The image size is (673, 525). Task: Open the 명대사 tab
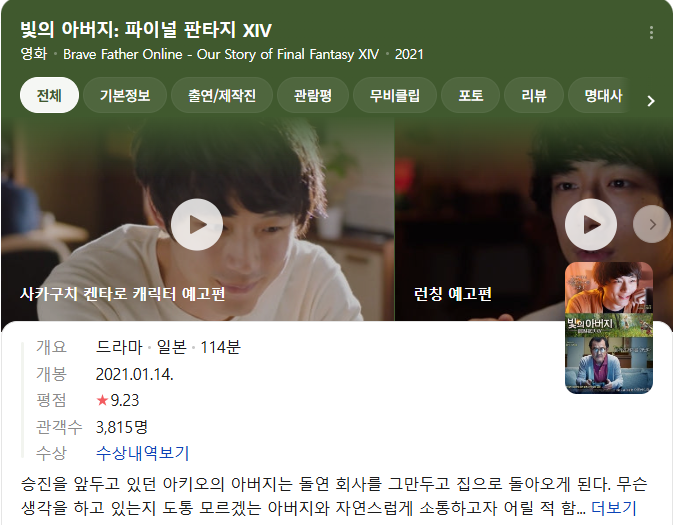[603, 95]
